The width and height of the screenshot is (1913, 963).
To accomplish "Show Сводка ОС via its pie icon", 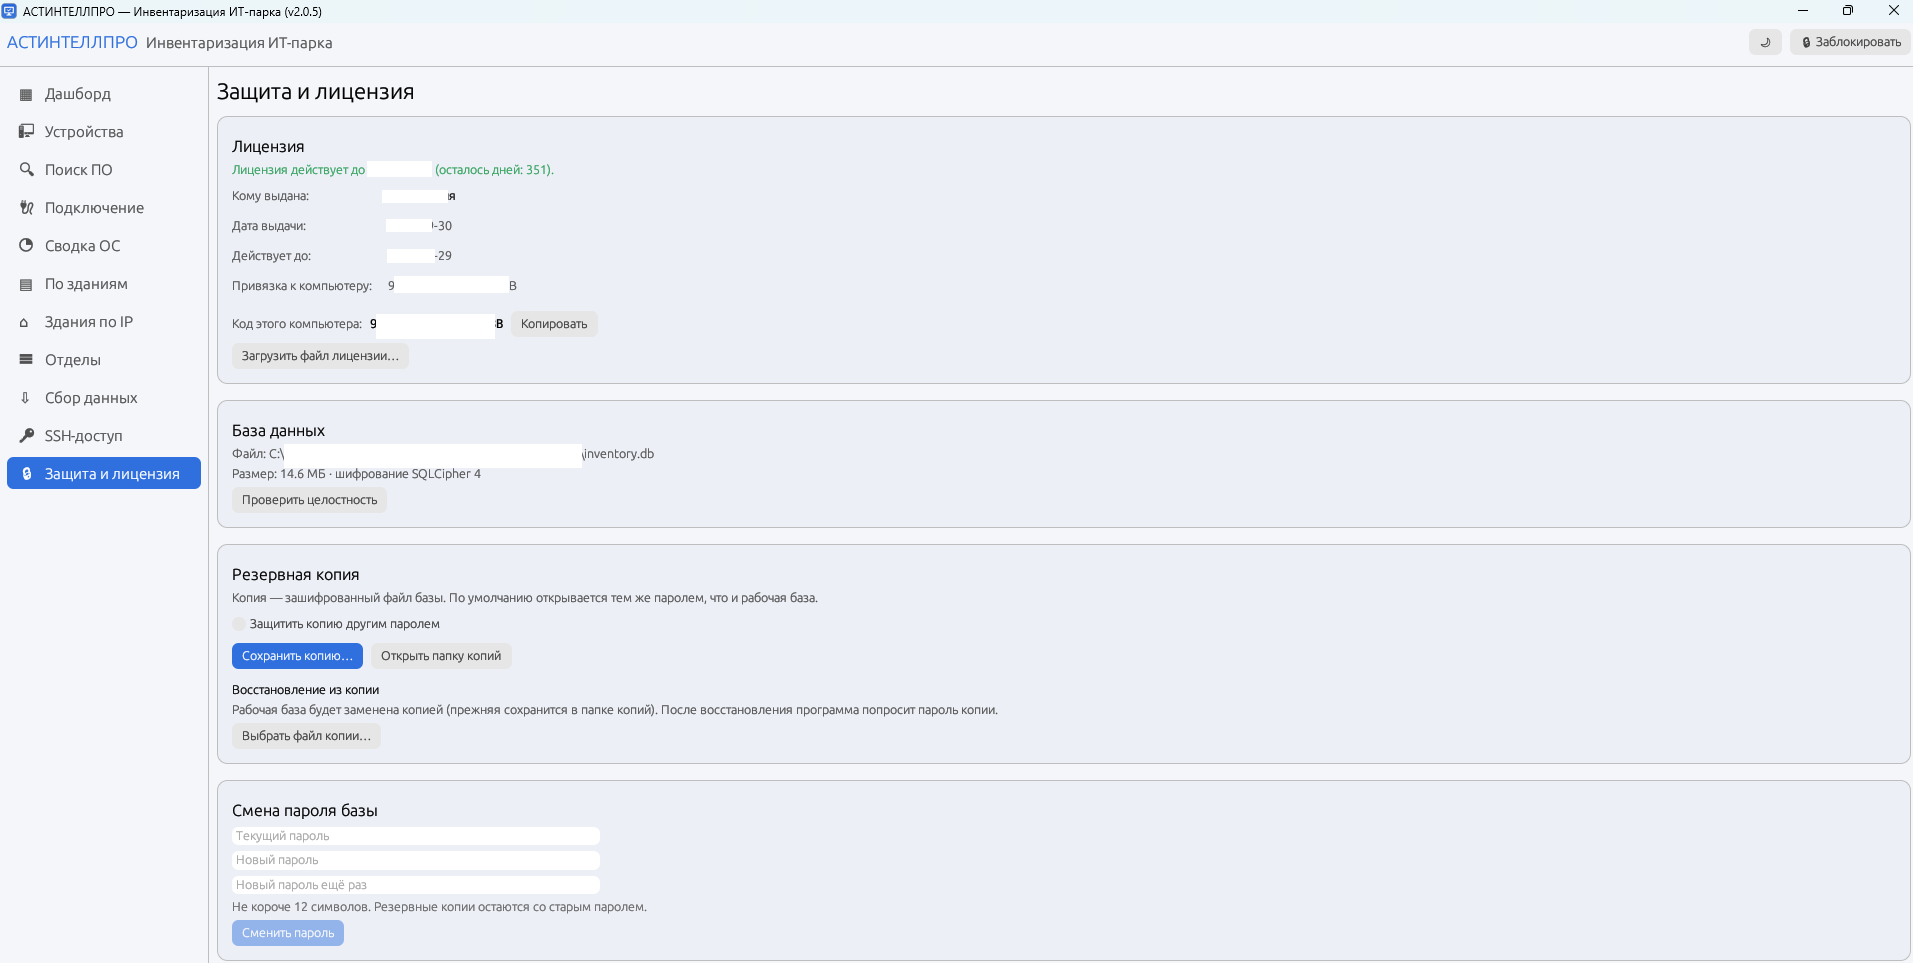I will [26, 246].
